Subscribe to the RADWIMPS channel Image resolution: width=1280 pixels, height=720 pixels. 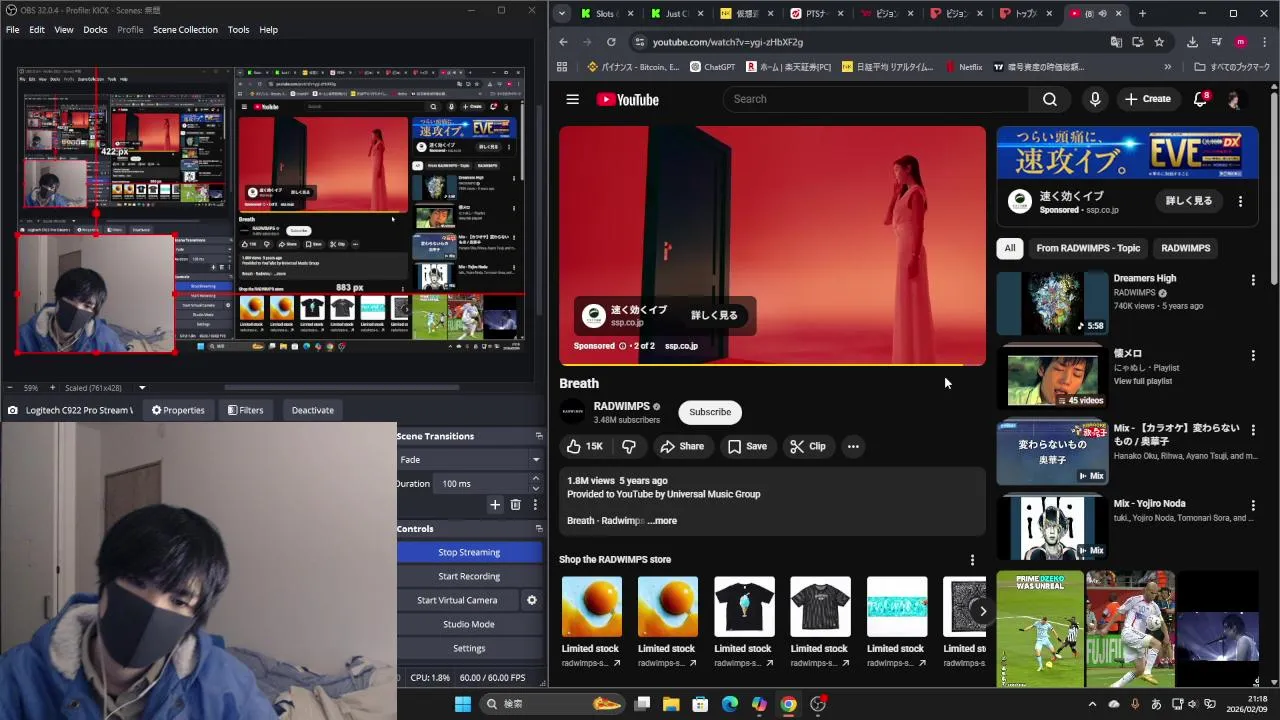coord(710,412)
